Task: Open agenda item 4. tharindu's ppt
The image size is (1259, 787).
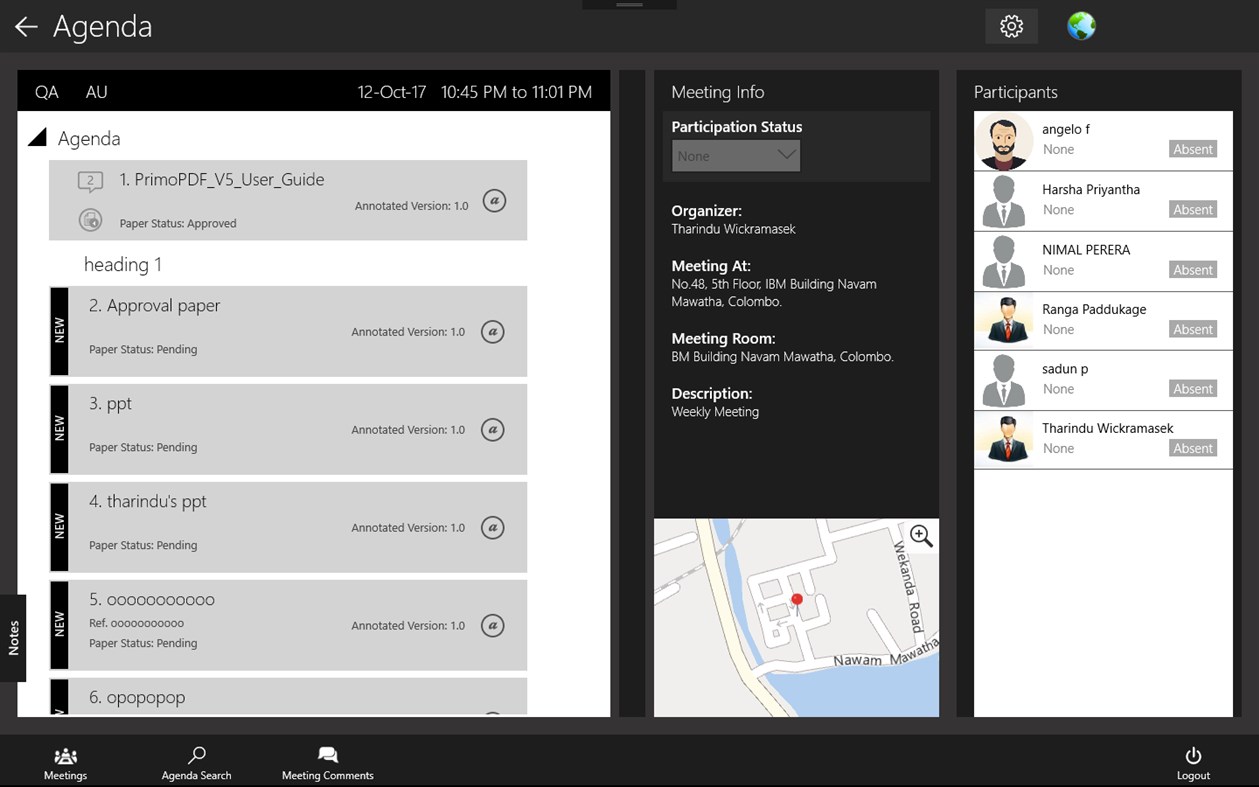Action: [288, 527]
